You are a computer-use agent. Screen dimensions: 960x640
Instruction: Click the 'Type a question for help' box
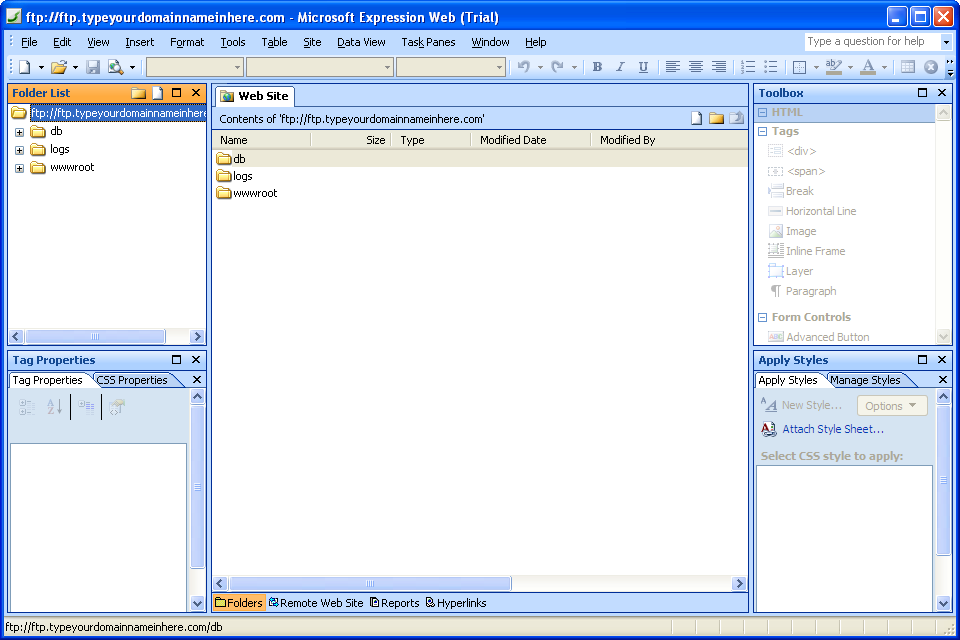point(872,42)
